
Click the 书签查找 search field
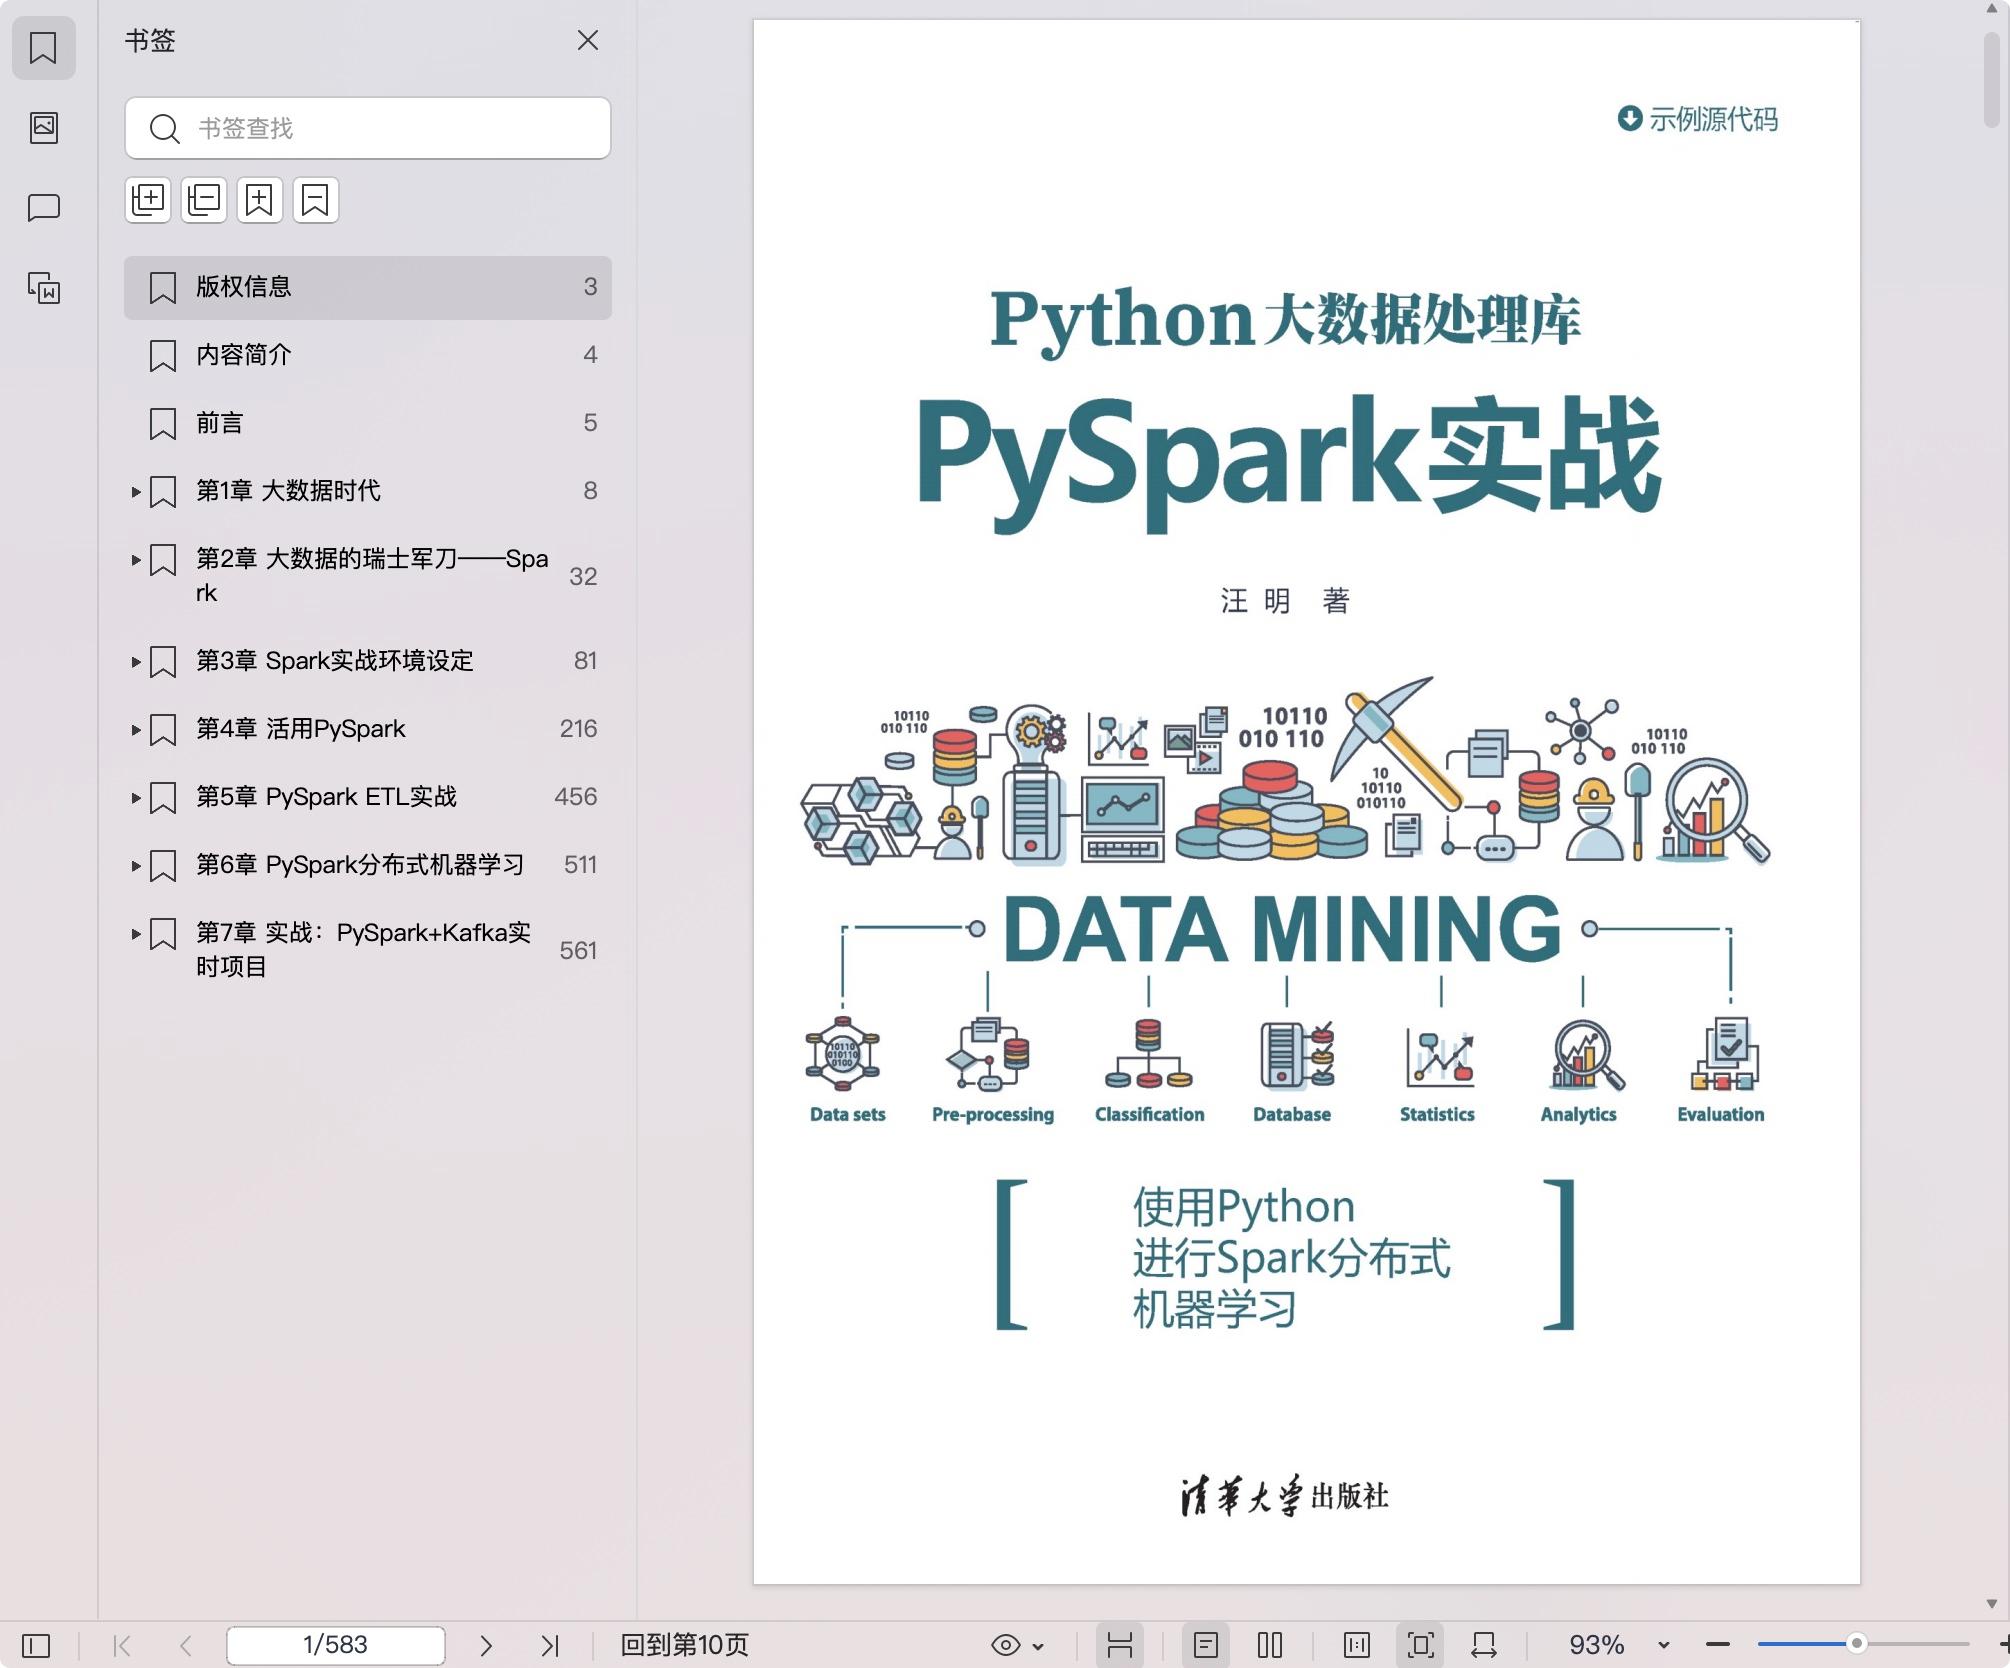click(x=368, y=128)
